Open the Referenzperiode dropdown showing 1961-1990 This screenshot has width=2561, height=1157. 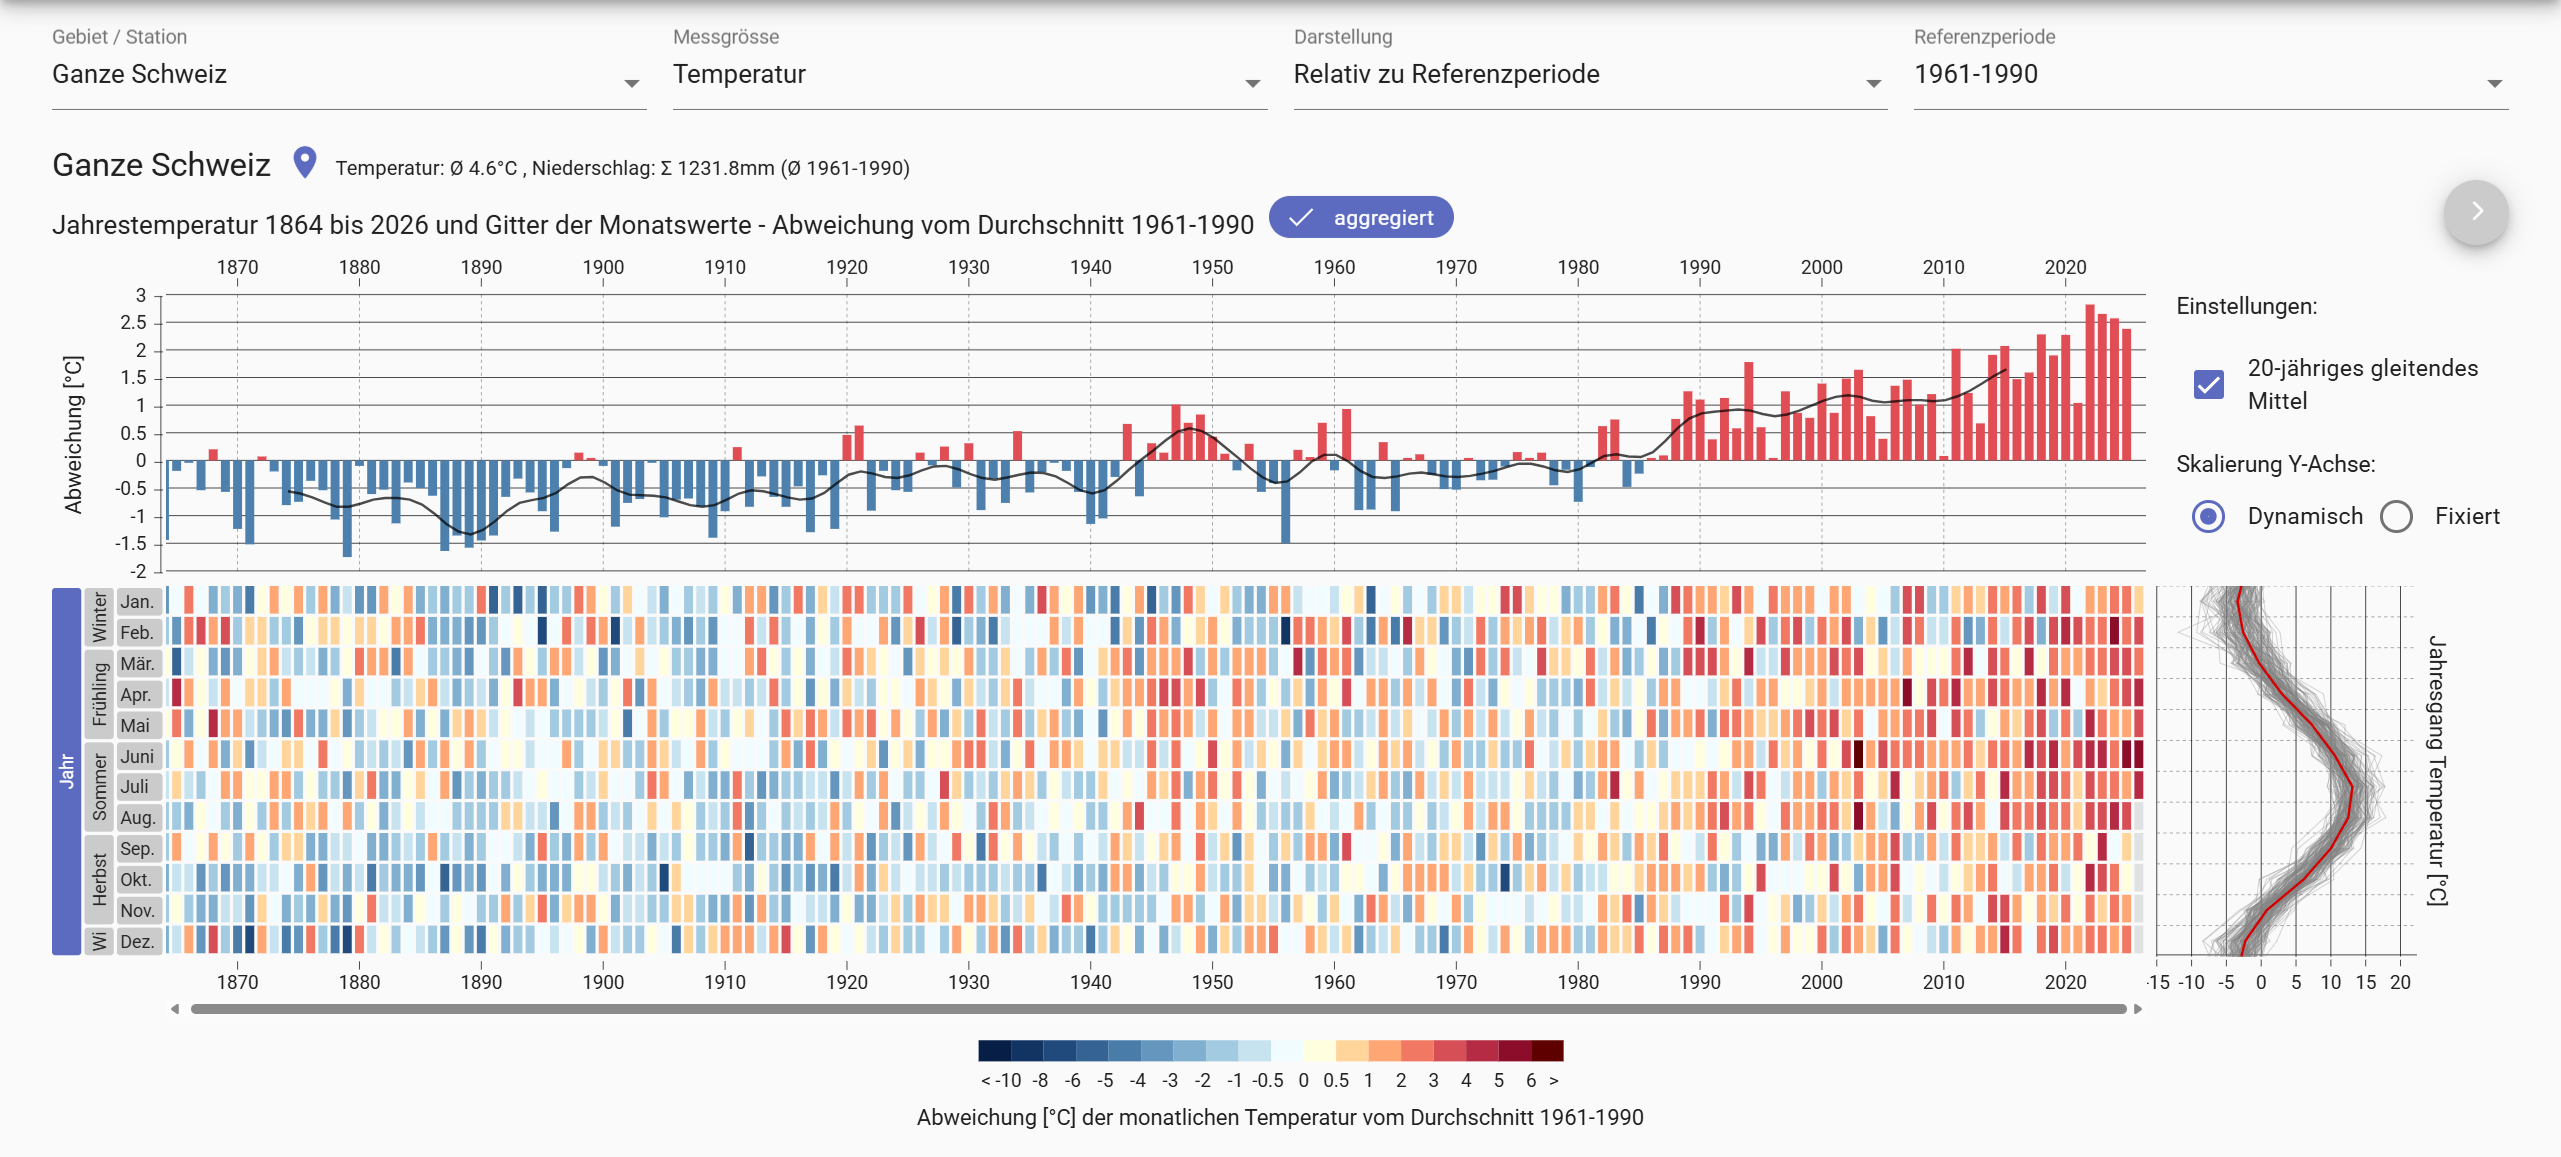(2211, 76)
